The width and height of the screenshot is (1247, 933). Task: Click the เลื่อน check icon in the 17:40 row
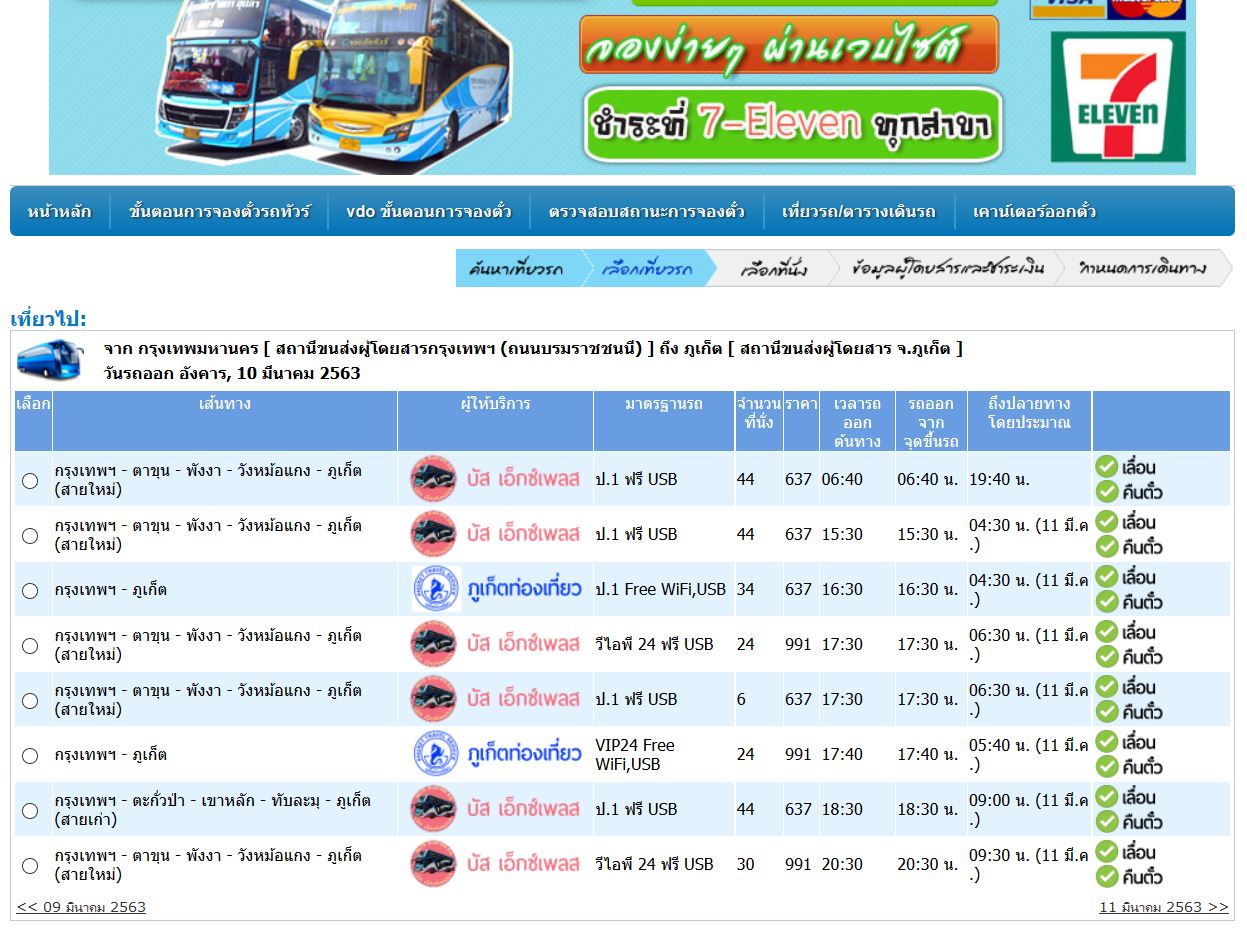click(1106, 741)
